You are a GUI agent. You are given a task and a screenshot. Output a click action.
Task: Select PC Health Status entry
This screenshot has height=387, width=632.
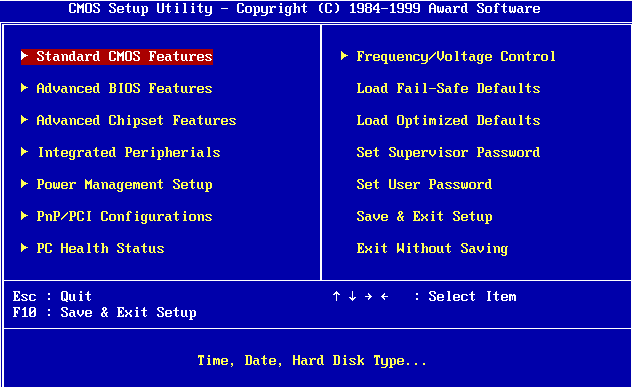click(x=100, y=248)
